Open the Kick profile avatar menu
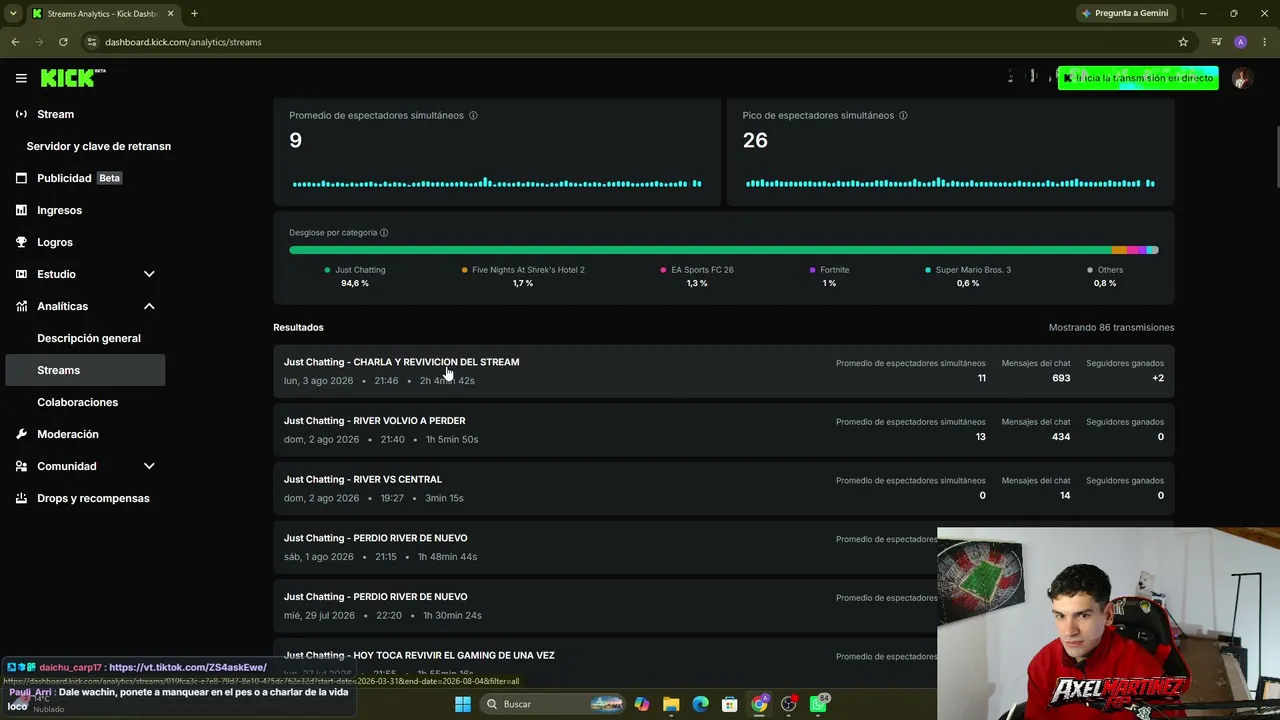This screenshot has height=720, width=1280. pos(1242,78)
